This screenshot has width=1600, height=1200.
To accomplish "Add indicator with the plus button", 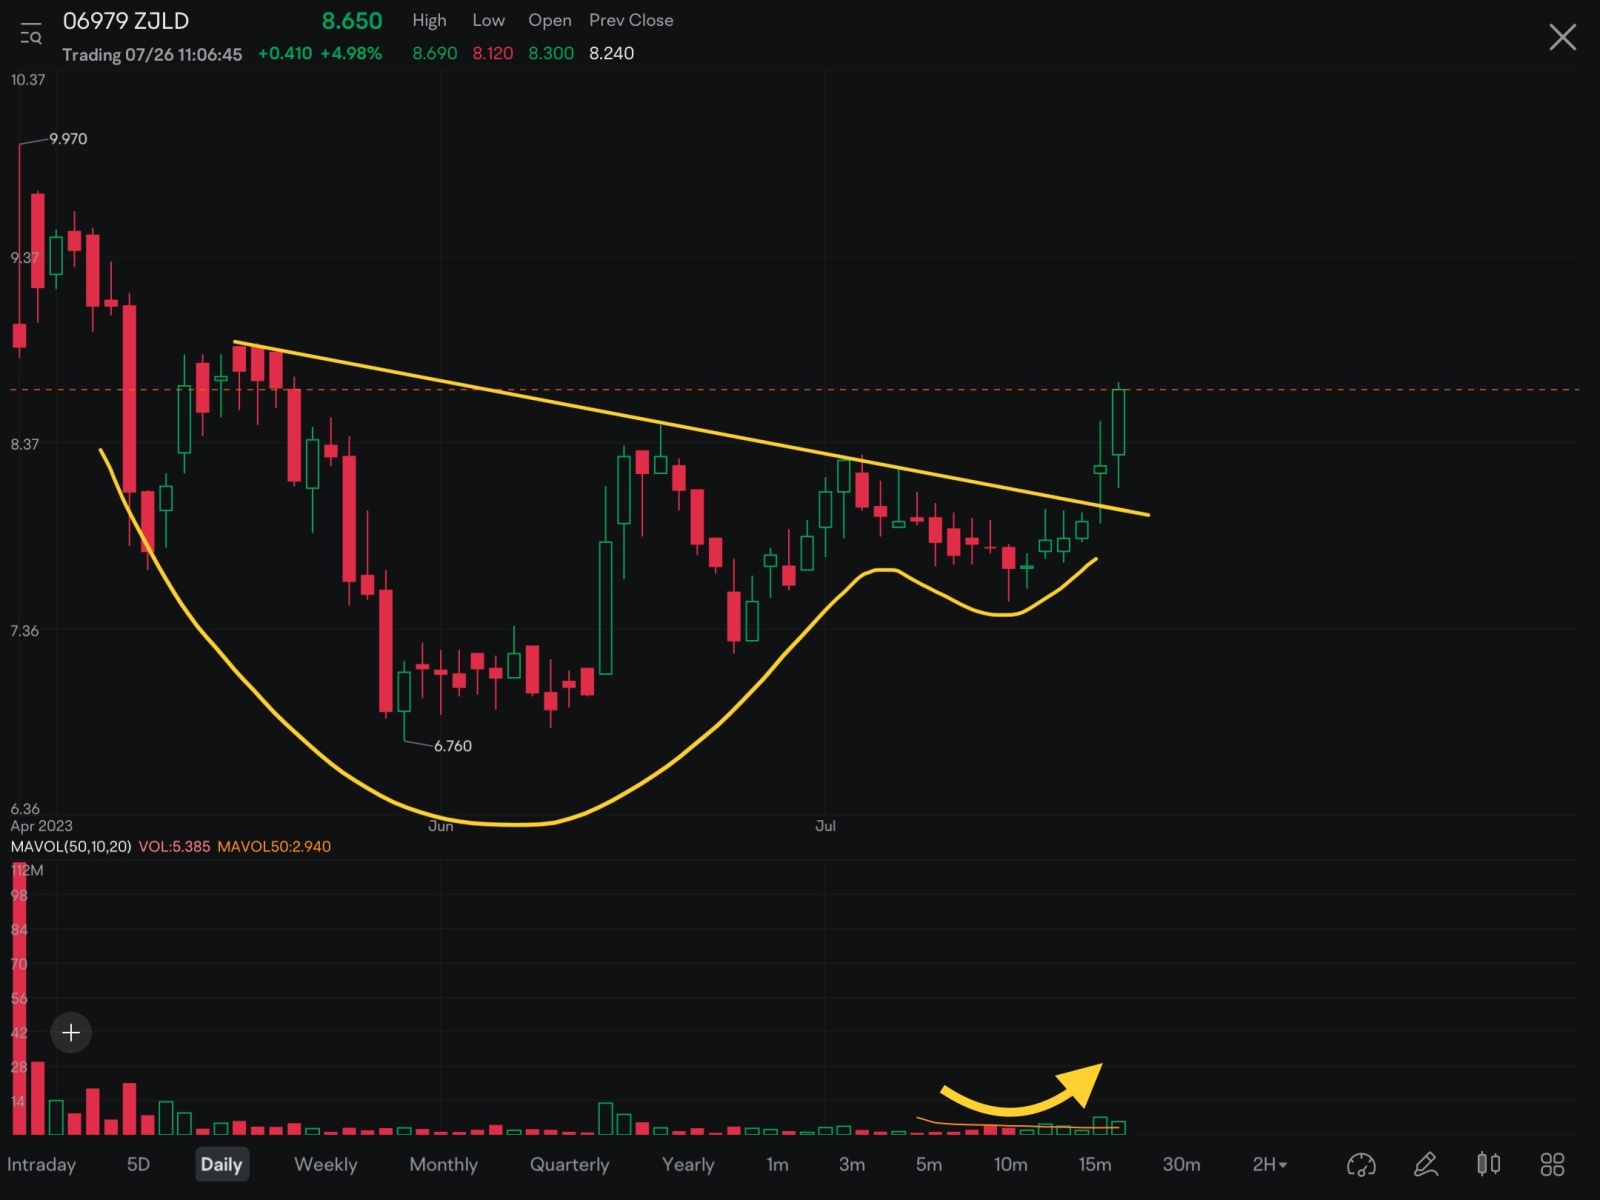I will [71, 1032].
